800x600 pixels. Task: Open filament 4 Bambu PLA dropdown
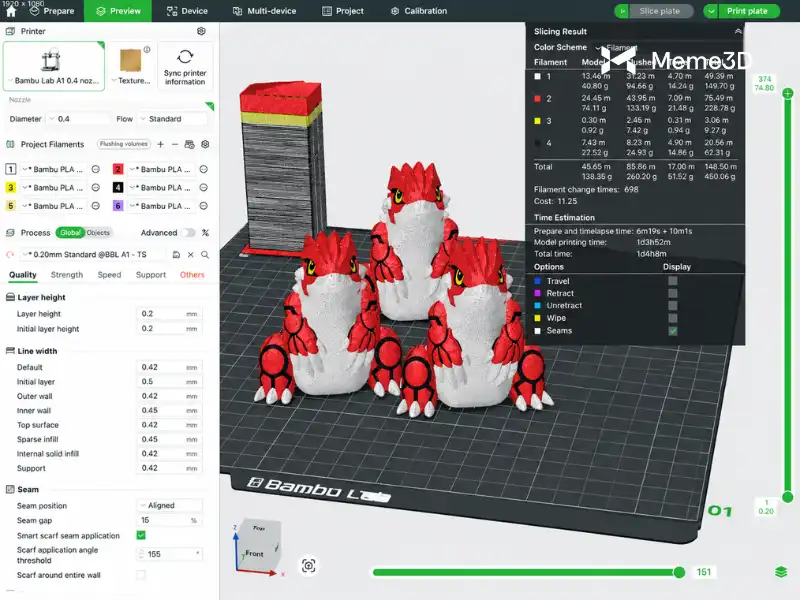click(161, 188)
